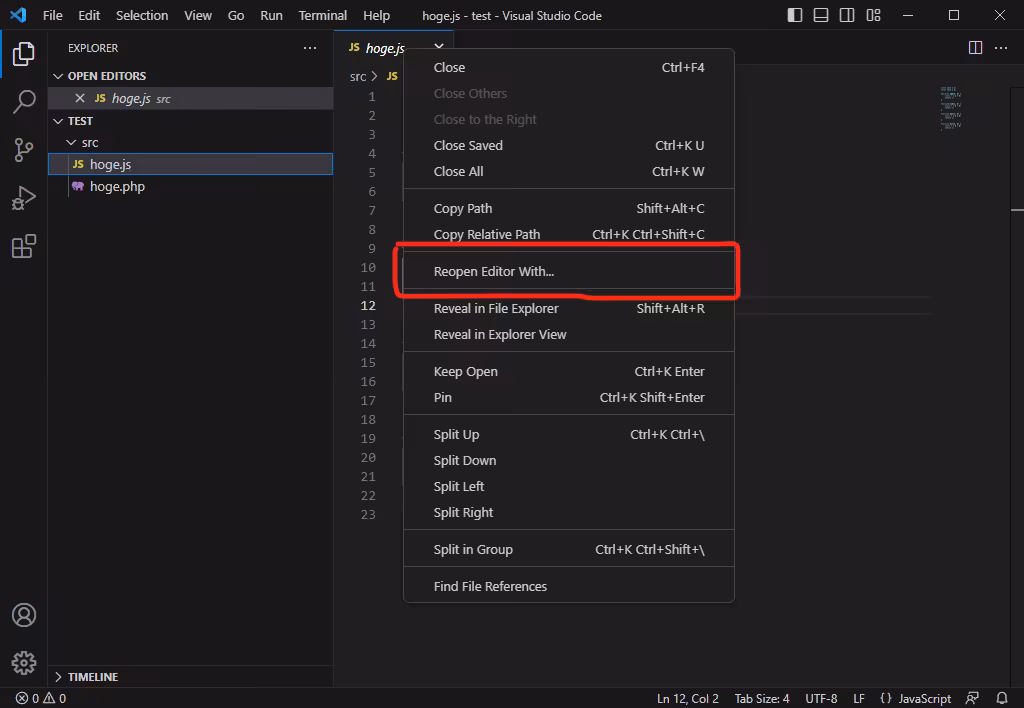
Task: Open editor More Actions ellipsis
Action: (1000, 48)
